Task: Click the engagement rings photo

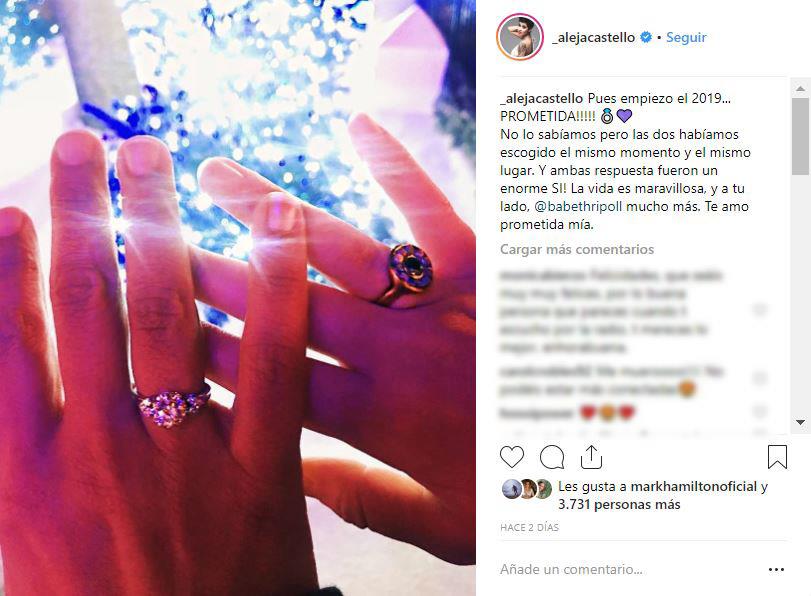Action: pyautogui.click(x=238, y=298)
